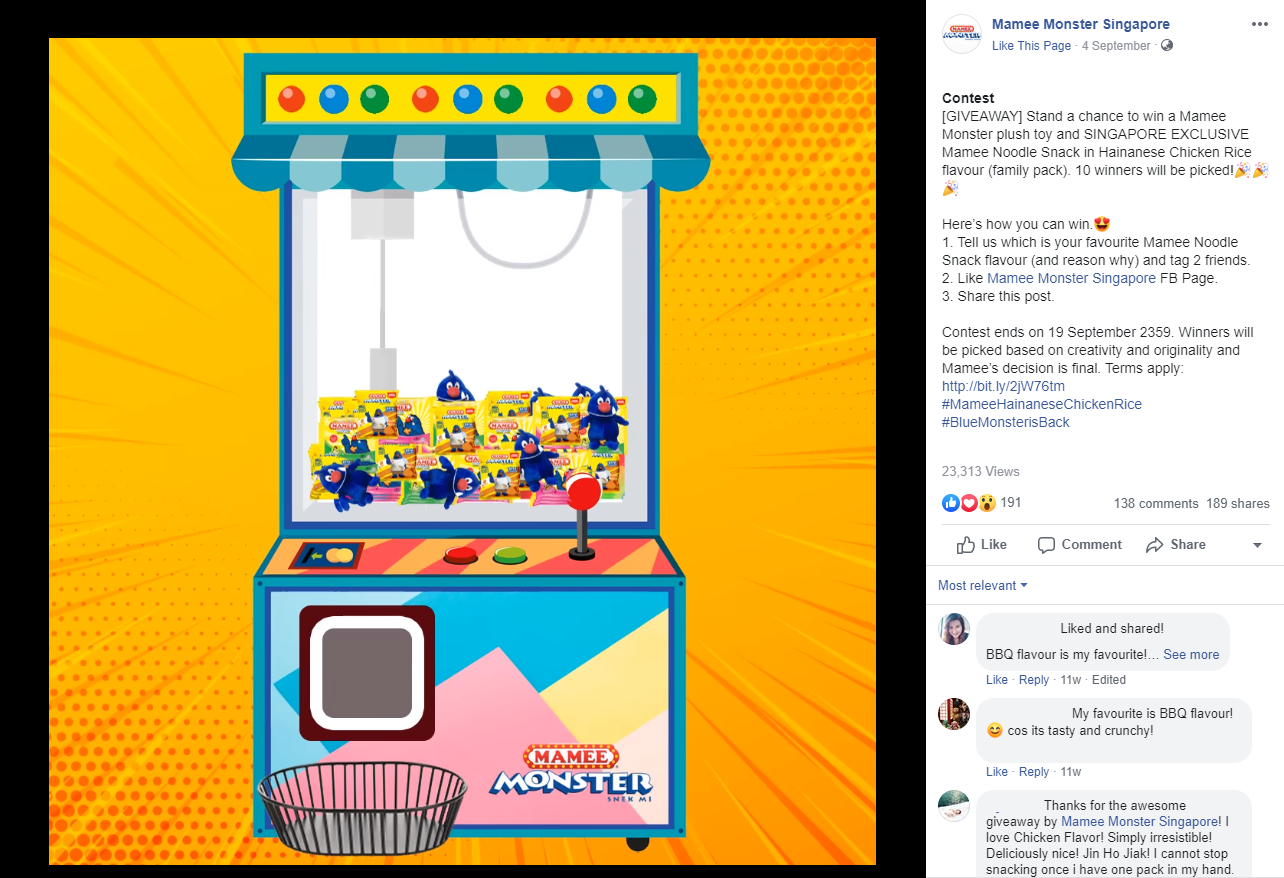1284x878 pixels.
Task: Click the public globe privacy icon
Action: pyautogui.click(x=1166, y=46)
